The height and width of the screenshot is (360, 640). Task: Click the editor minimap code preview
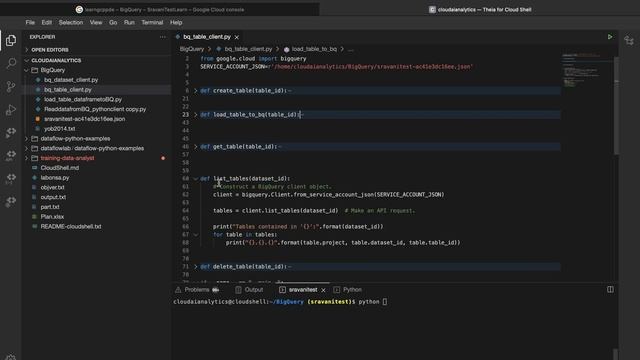(x=582, y=69)
